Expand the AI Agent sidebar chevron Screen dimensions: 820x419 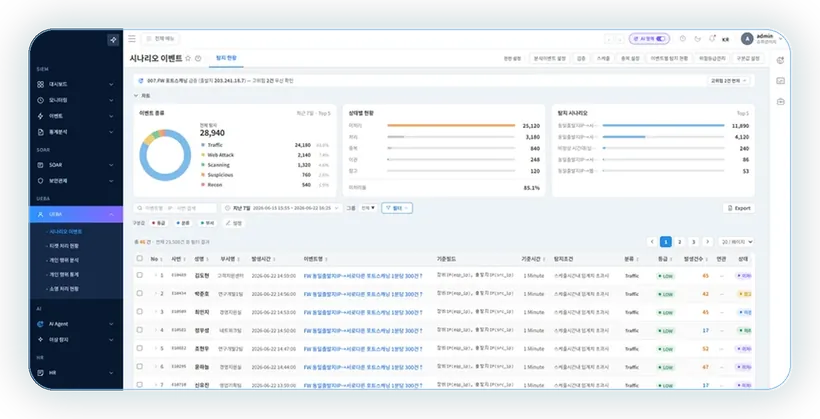[x=111, y=324]
